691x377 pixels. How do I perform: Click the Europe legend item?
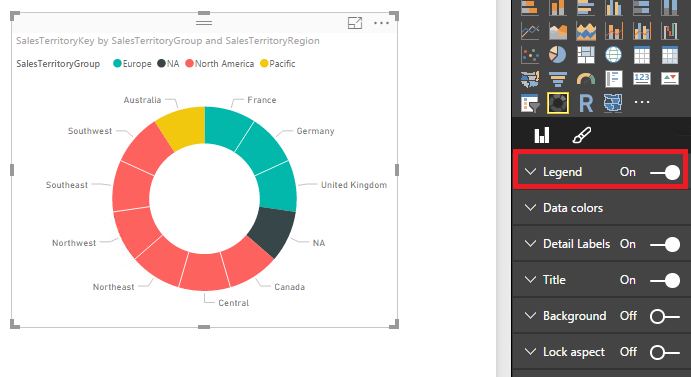(132, 63)
